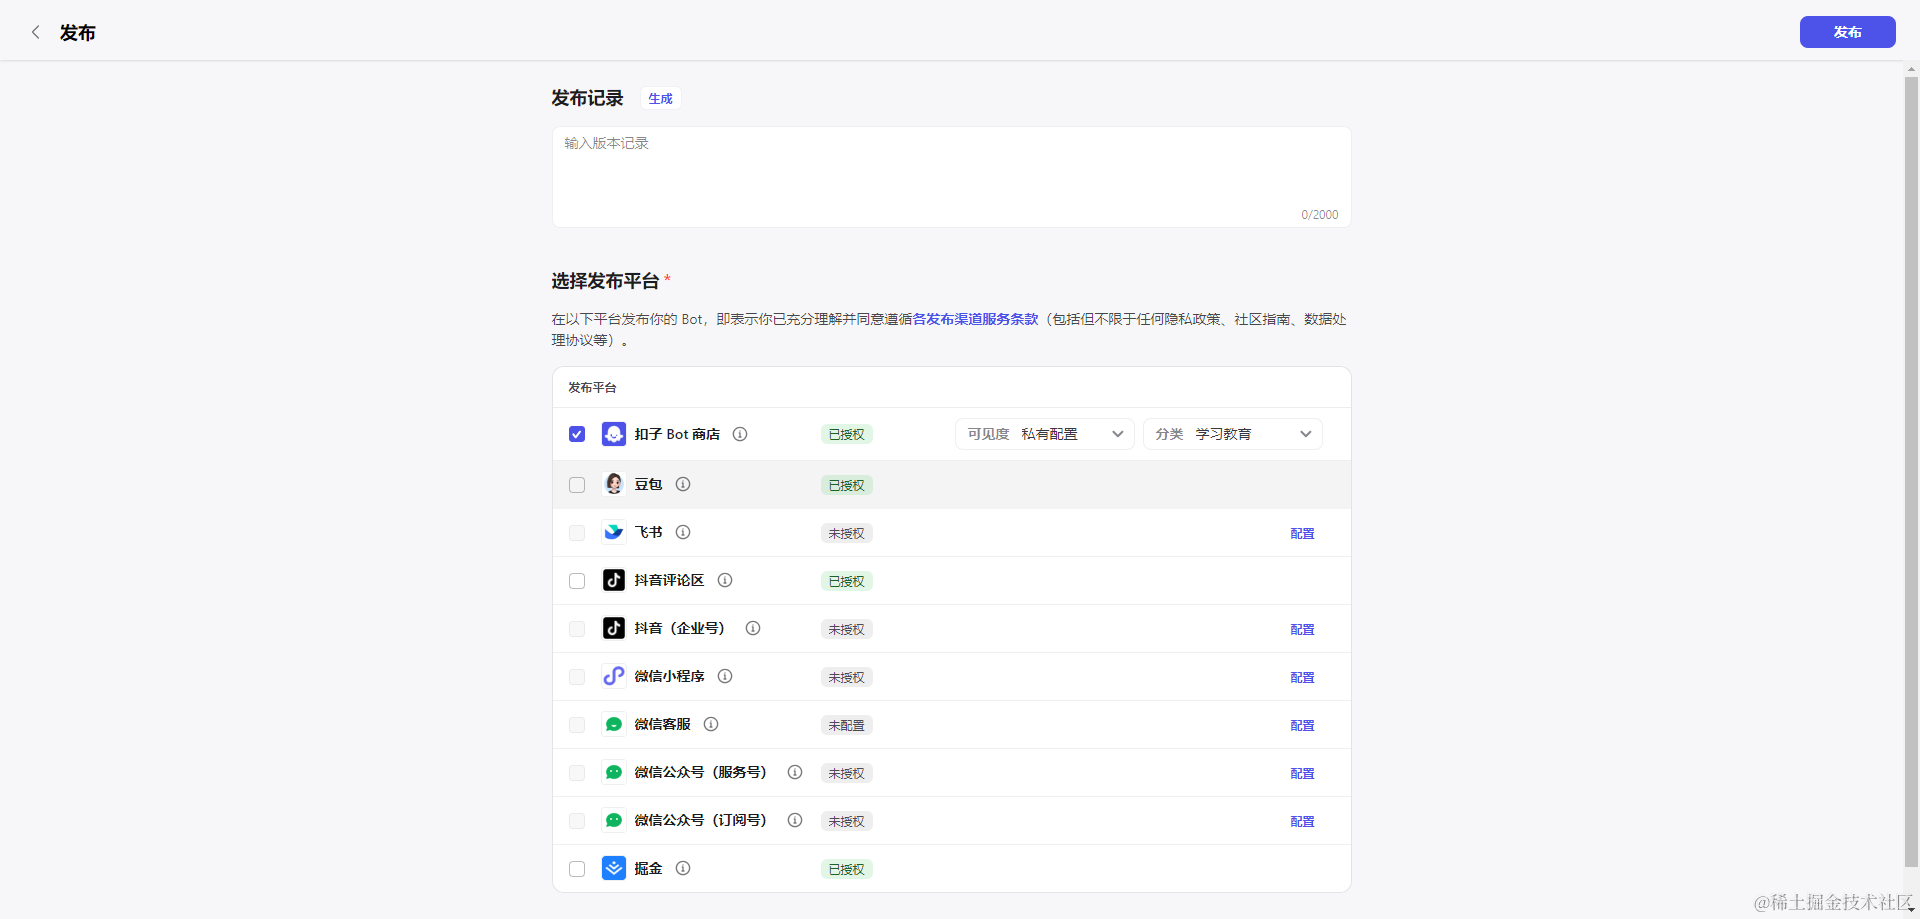The width and height of the screenshot is (1920, 919).
Task: Uncheck the 扣子 Bot 商店 checkbox
Action: pos(577,434)
